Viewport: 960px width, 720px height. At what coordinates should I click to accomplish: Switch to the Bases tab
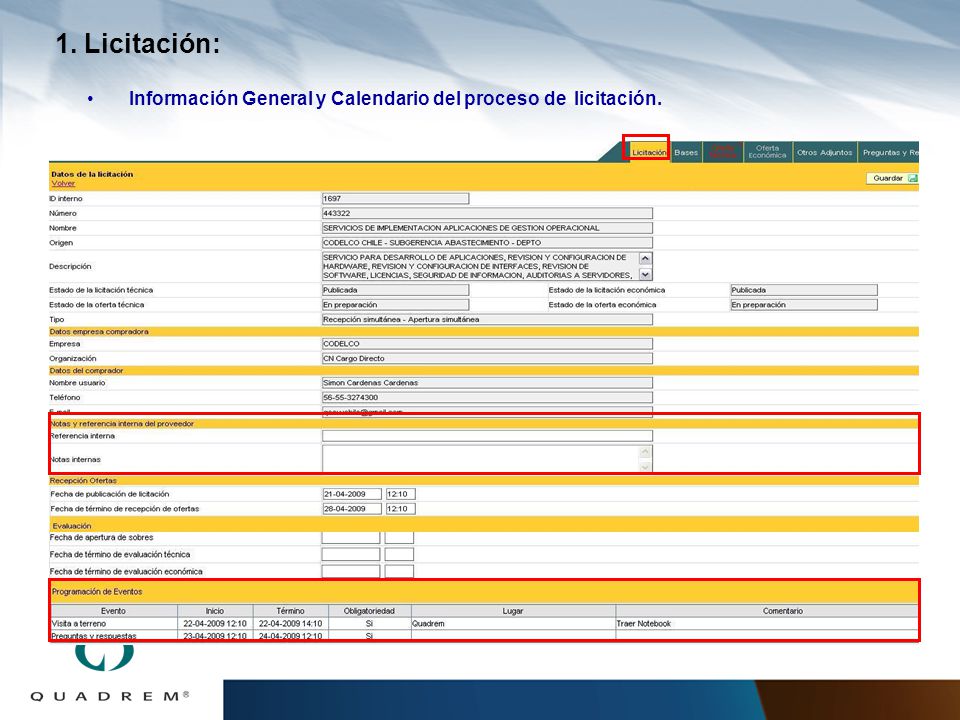pyautogui.click(x=686, y=152)
